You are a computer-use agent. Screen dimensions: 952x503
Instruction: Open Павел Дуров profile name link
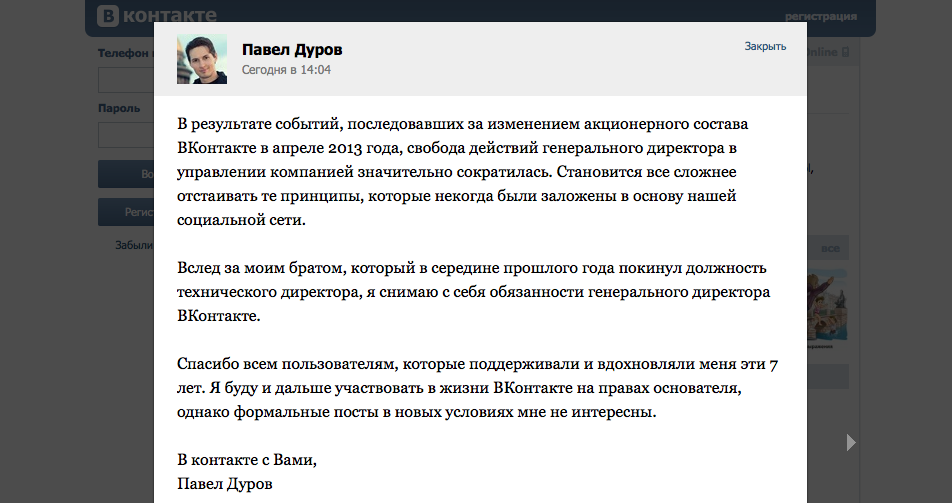[x=292, y=50]
